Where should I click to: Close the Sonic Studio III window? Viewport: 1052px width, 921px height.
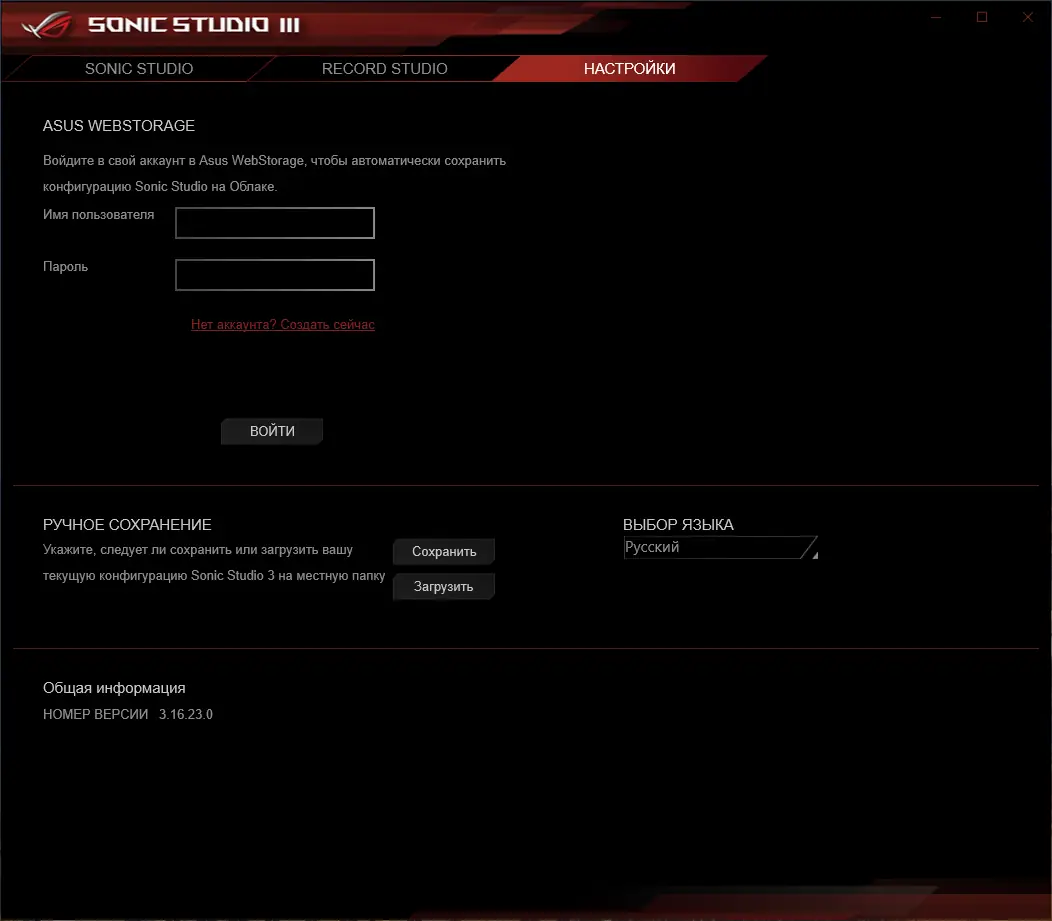(x=1028, y=17)
